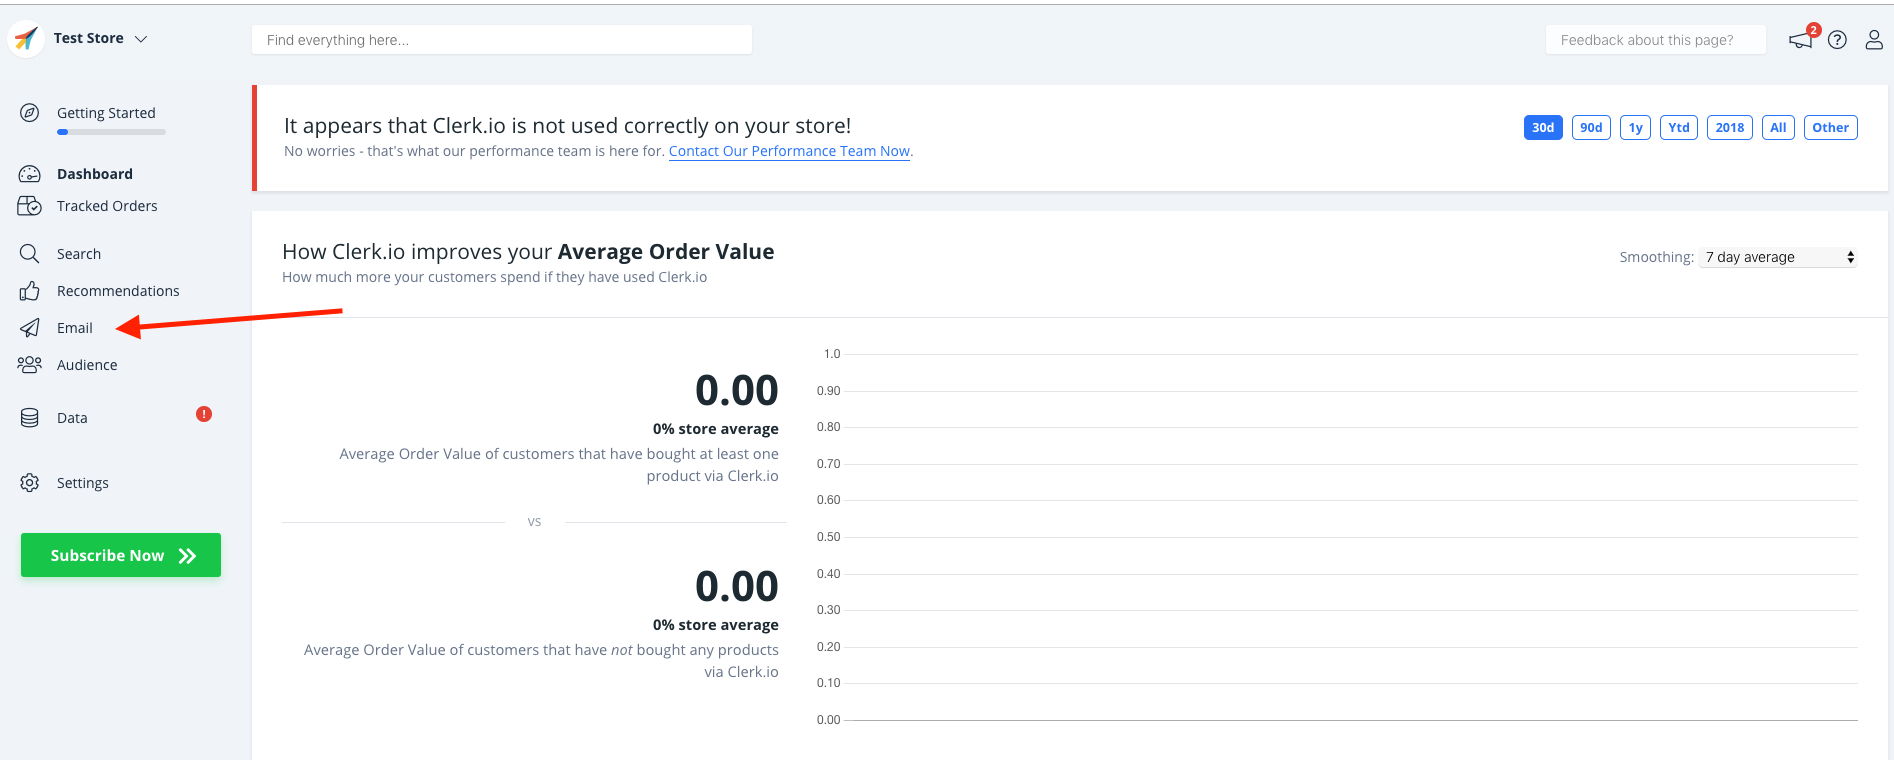Screen dimensions: 1894x760
Task: Open the Search section in sidebar
Action: [79, 254]
